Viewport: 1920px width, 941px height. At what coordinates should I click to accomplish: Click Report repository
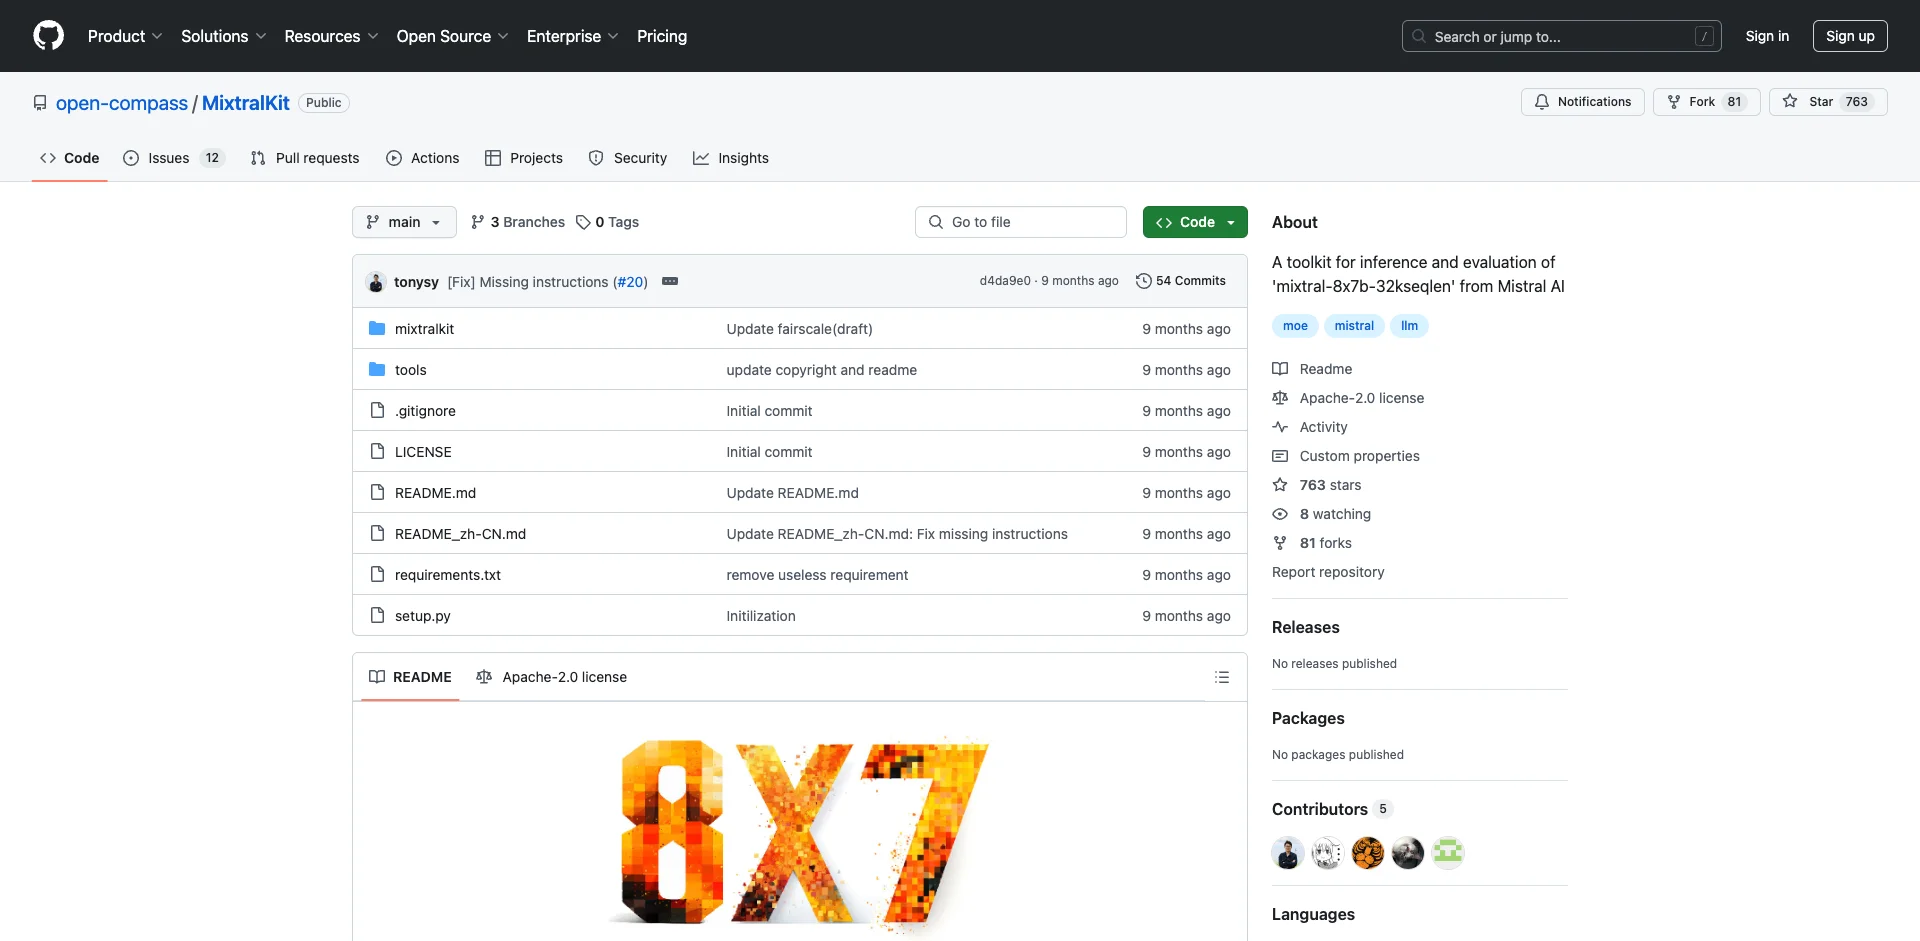[1328, 572]
